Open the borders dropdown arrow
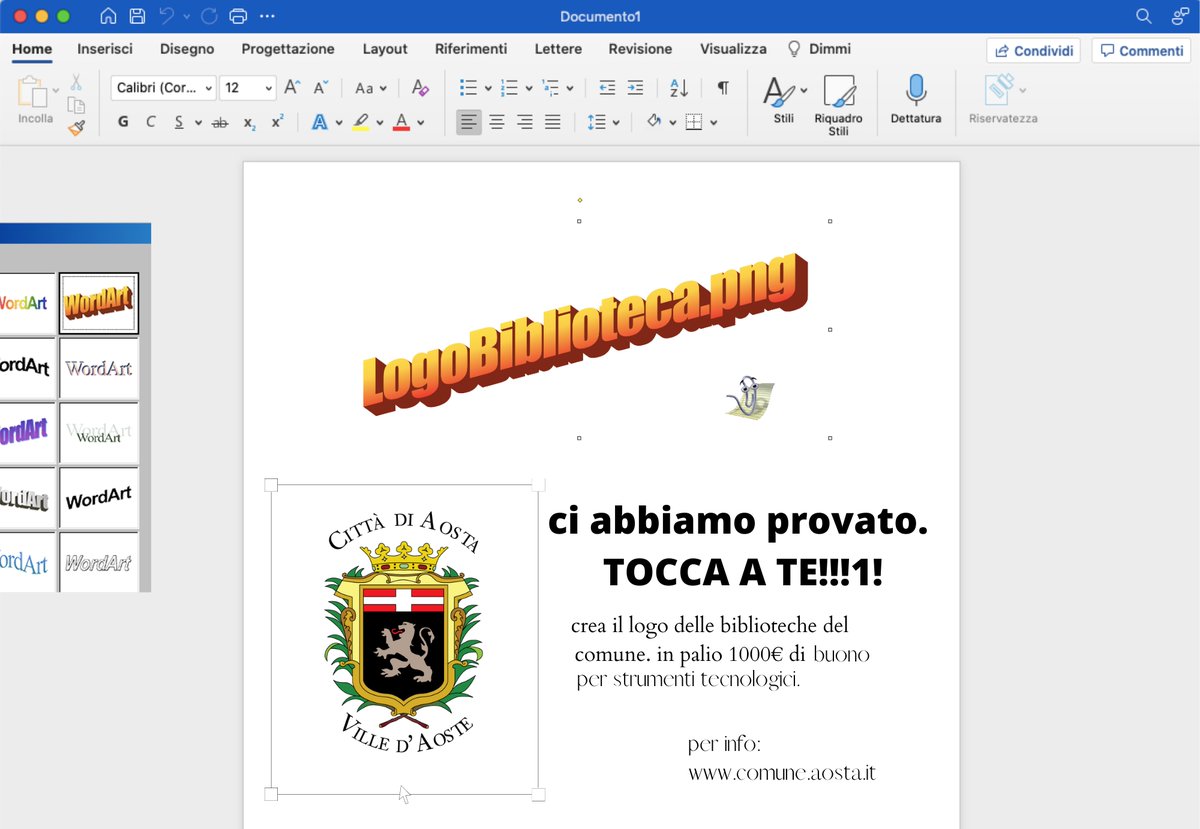Viewport: 1200px width, 829px height. (x=714, y=122)
